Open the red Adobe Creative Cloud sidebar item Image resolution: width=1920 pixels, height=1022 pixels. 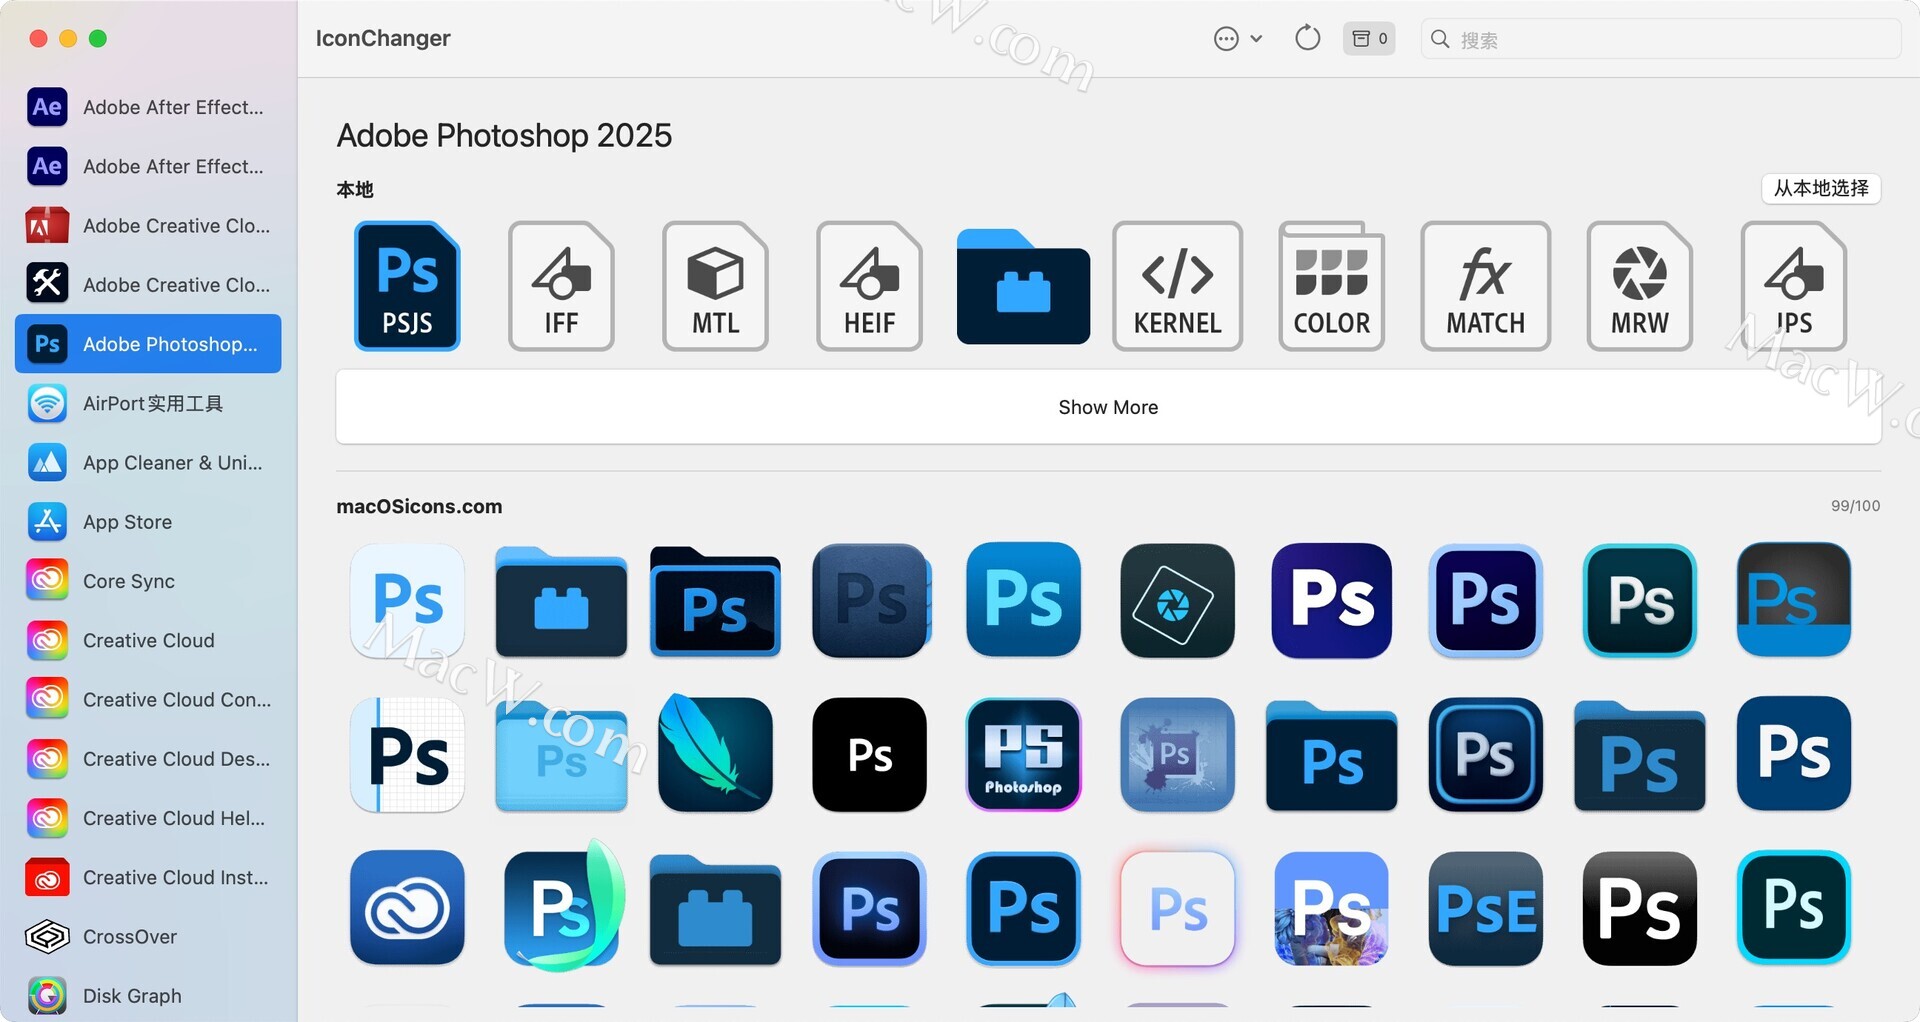[x=148, y=226]
